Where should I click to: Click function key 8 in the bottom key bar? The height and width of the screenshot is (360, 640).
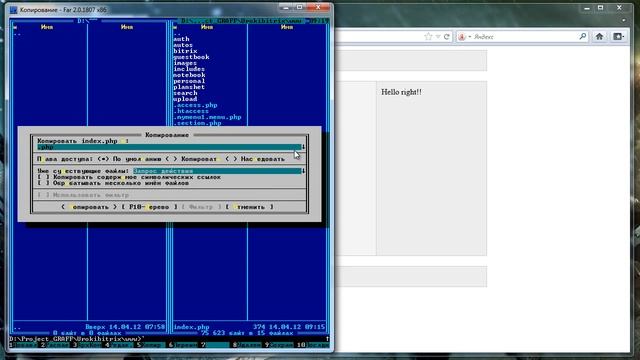247,345
